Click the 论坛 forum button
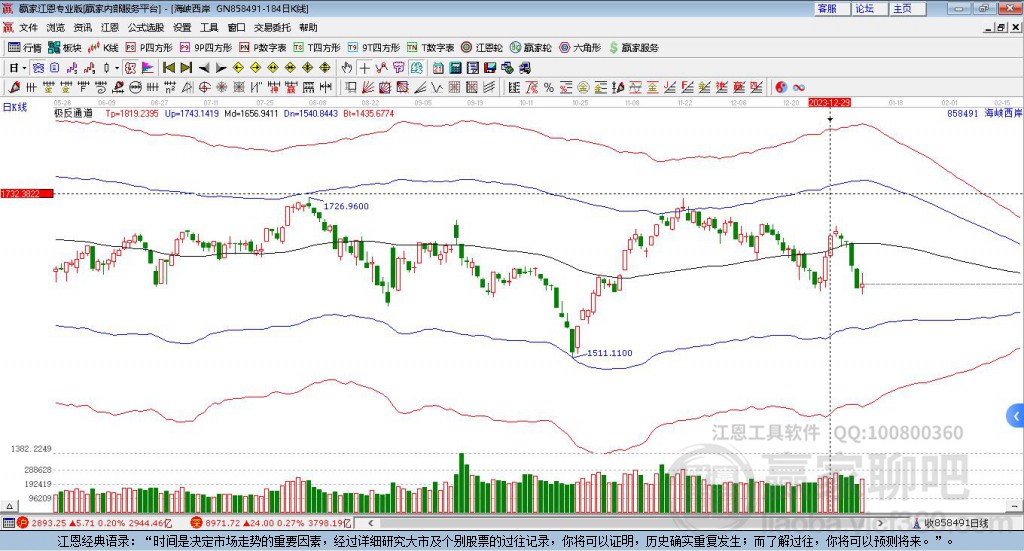The image size is (1024, 551). click(869, 8)
